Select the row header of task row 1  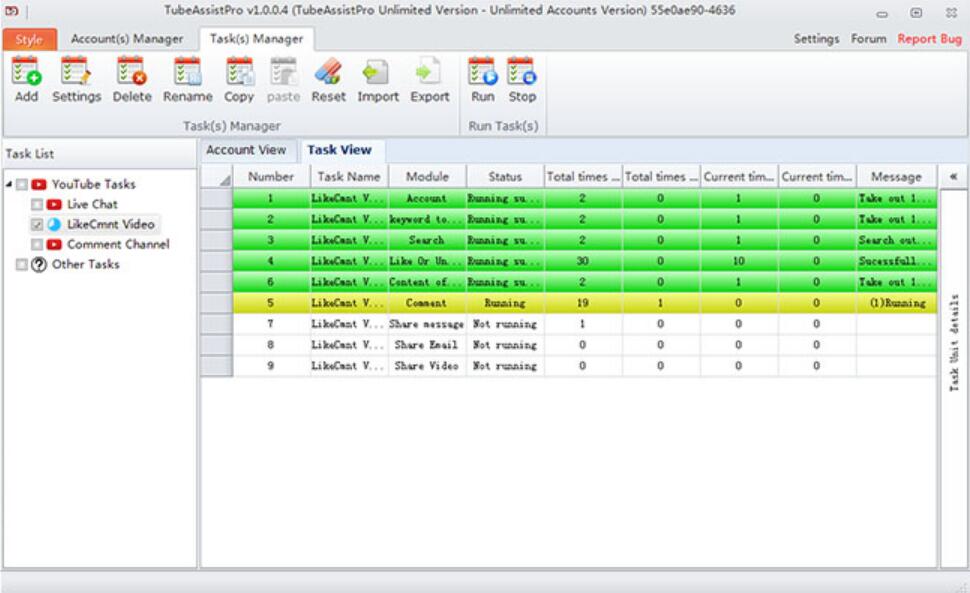pos(217,198)
